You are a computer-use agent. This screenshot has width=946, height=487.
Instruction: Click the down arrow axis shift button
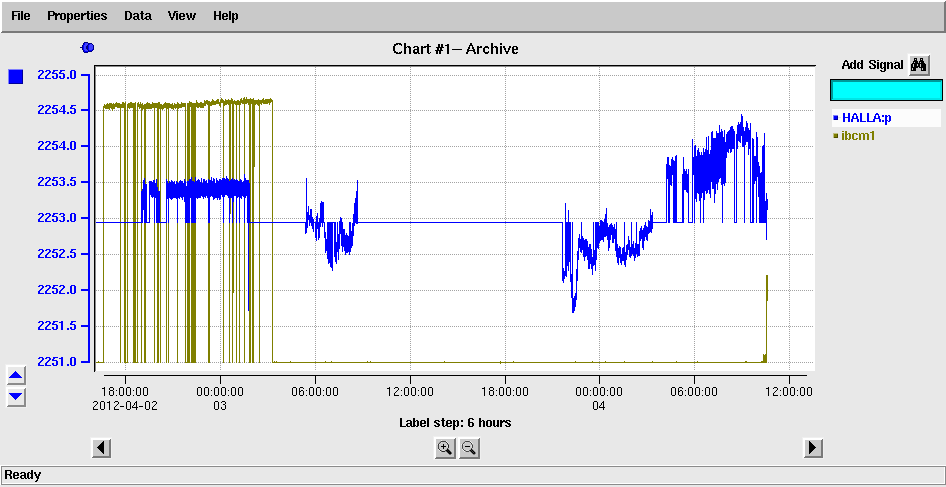(16, 396)
